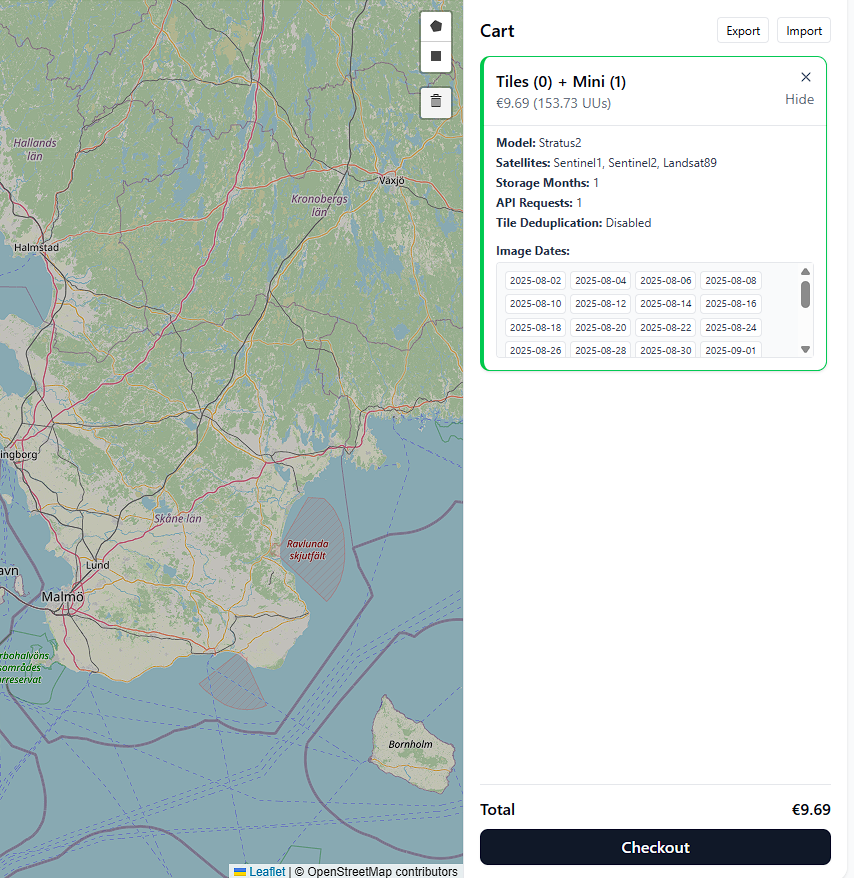Click the trash delete layers icon
854x878 pixels.
click(435, 102)
